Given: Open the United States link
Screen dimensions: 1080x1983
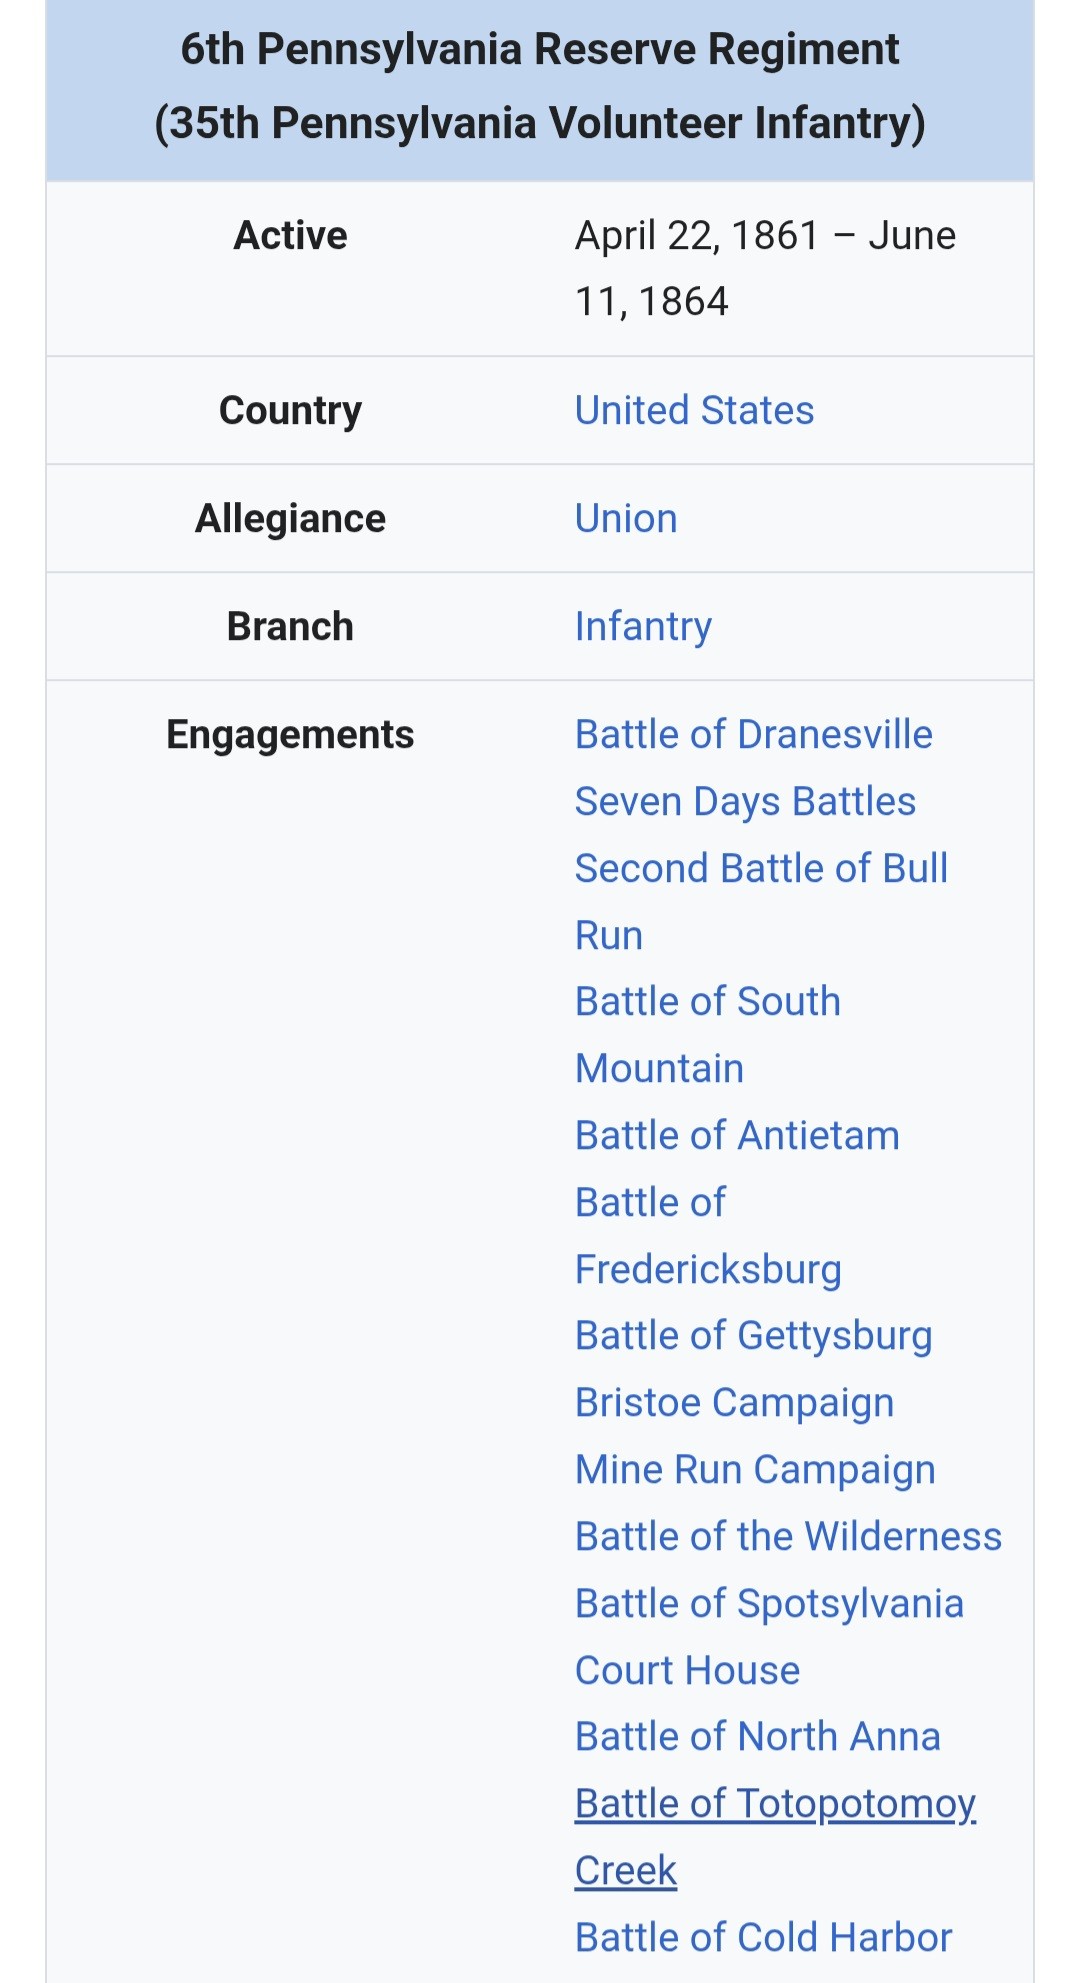Looking at the screenshot, I should coord(694,410).
